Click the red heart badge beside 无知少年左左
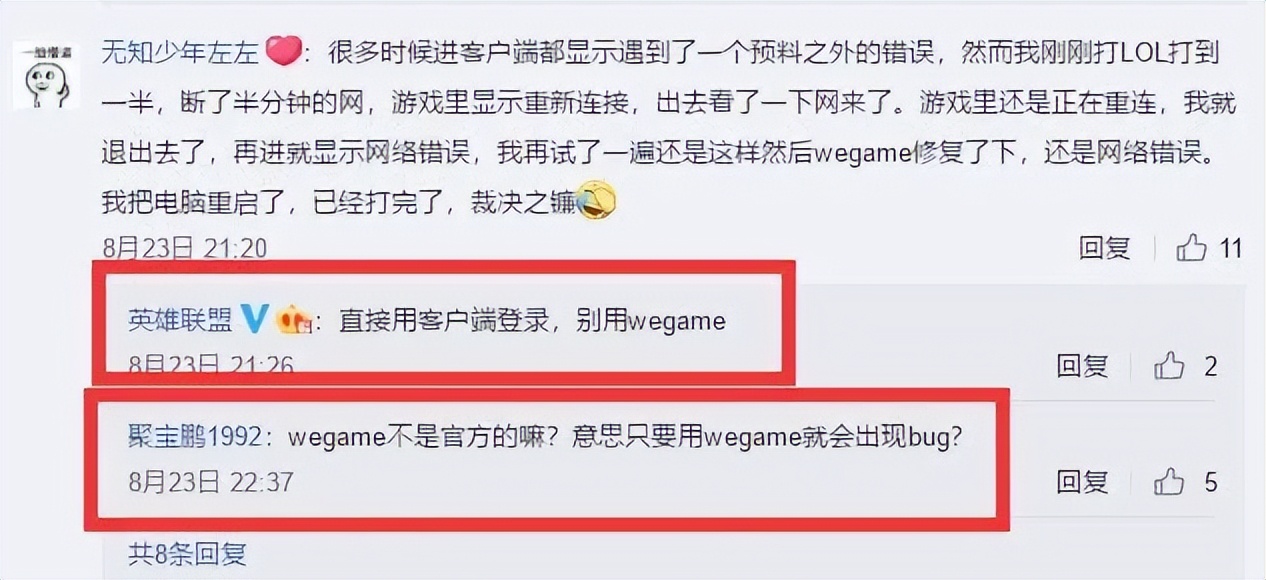The image size is (1266, 580). click(x=285, y=53)
